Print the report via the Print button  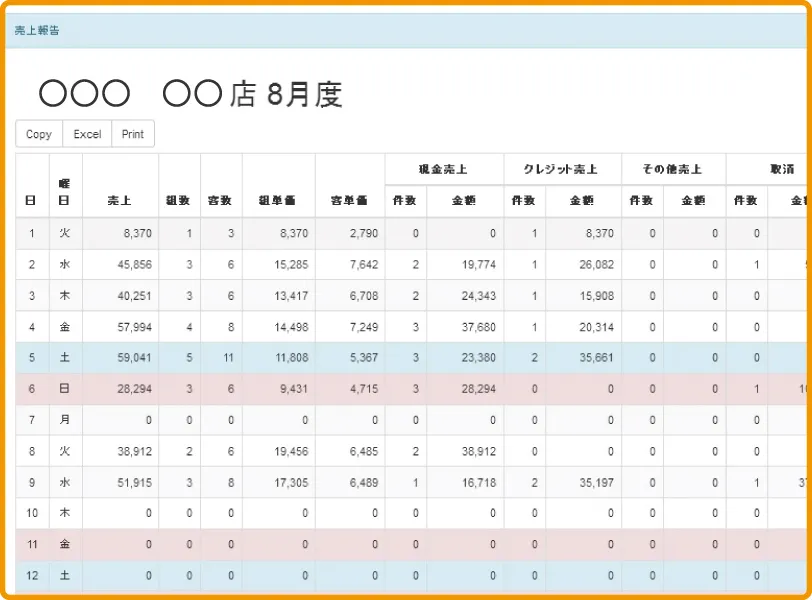coord(133,133)
